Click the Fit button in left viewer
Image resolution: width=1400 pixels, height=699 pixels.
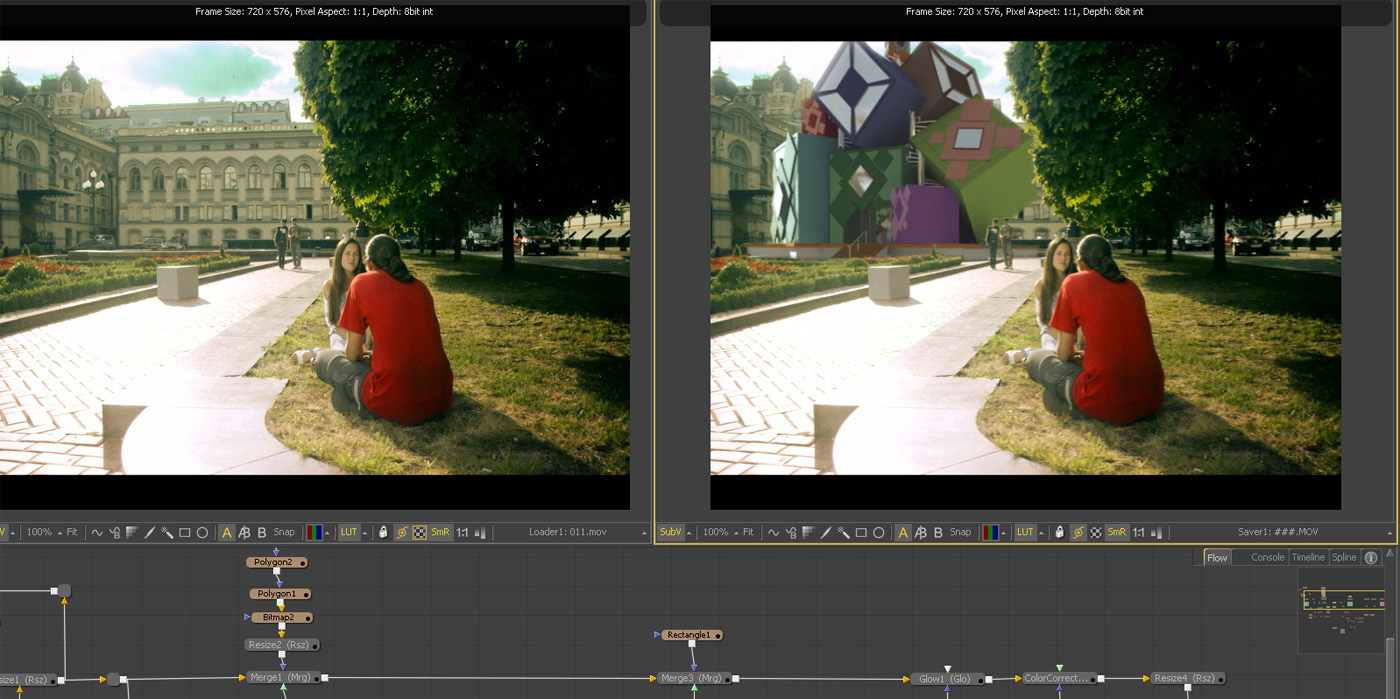pos(72,533)
